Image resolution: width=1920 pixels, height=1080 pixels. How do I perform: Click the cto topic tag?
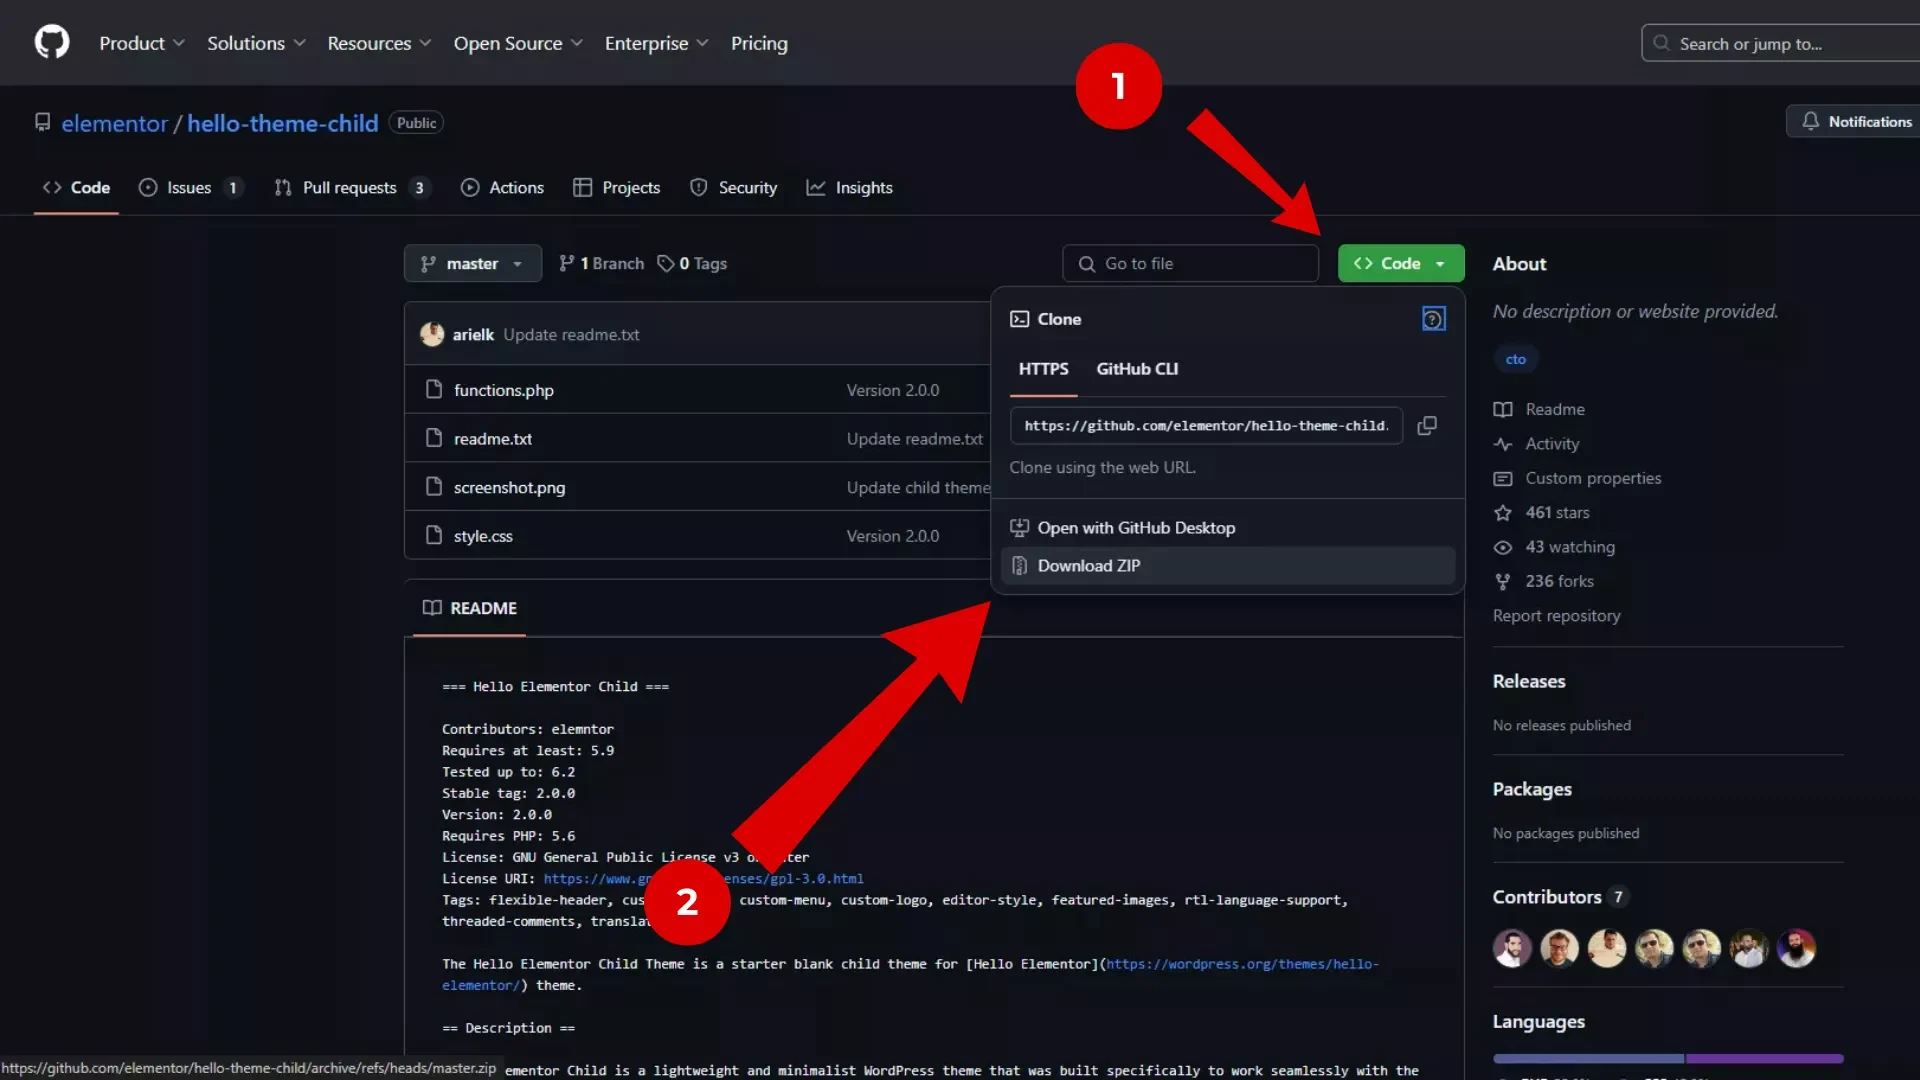1516,359
